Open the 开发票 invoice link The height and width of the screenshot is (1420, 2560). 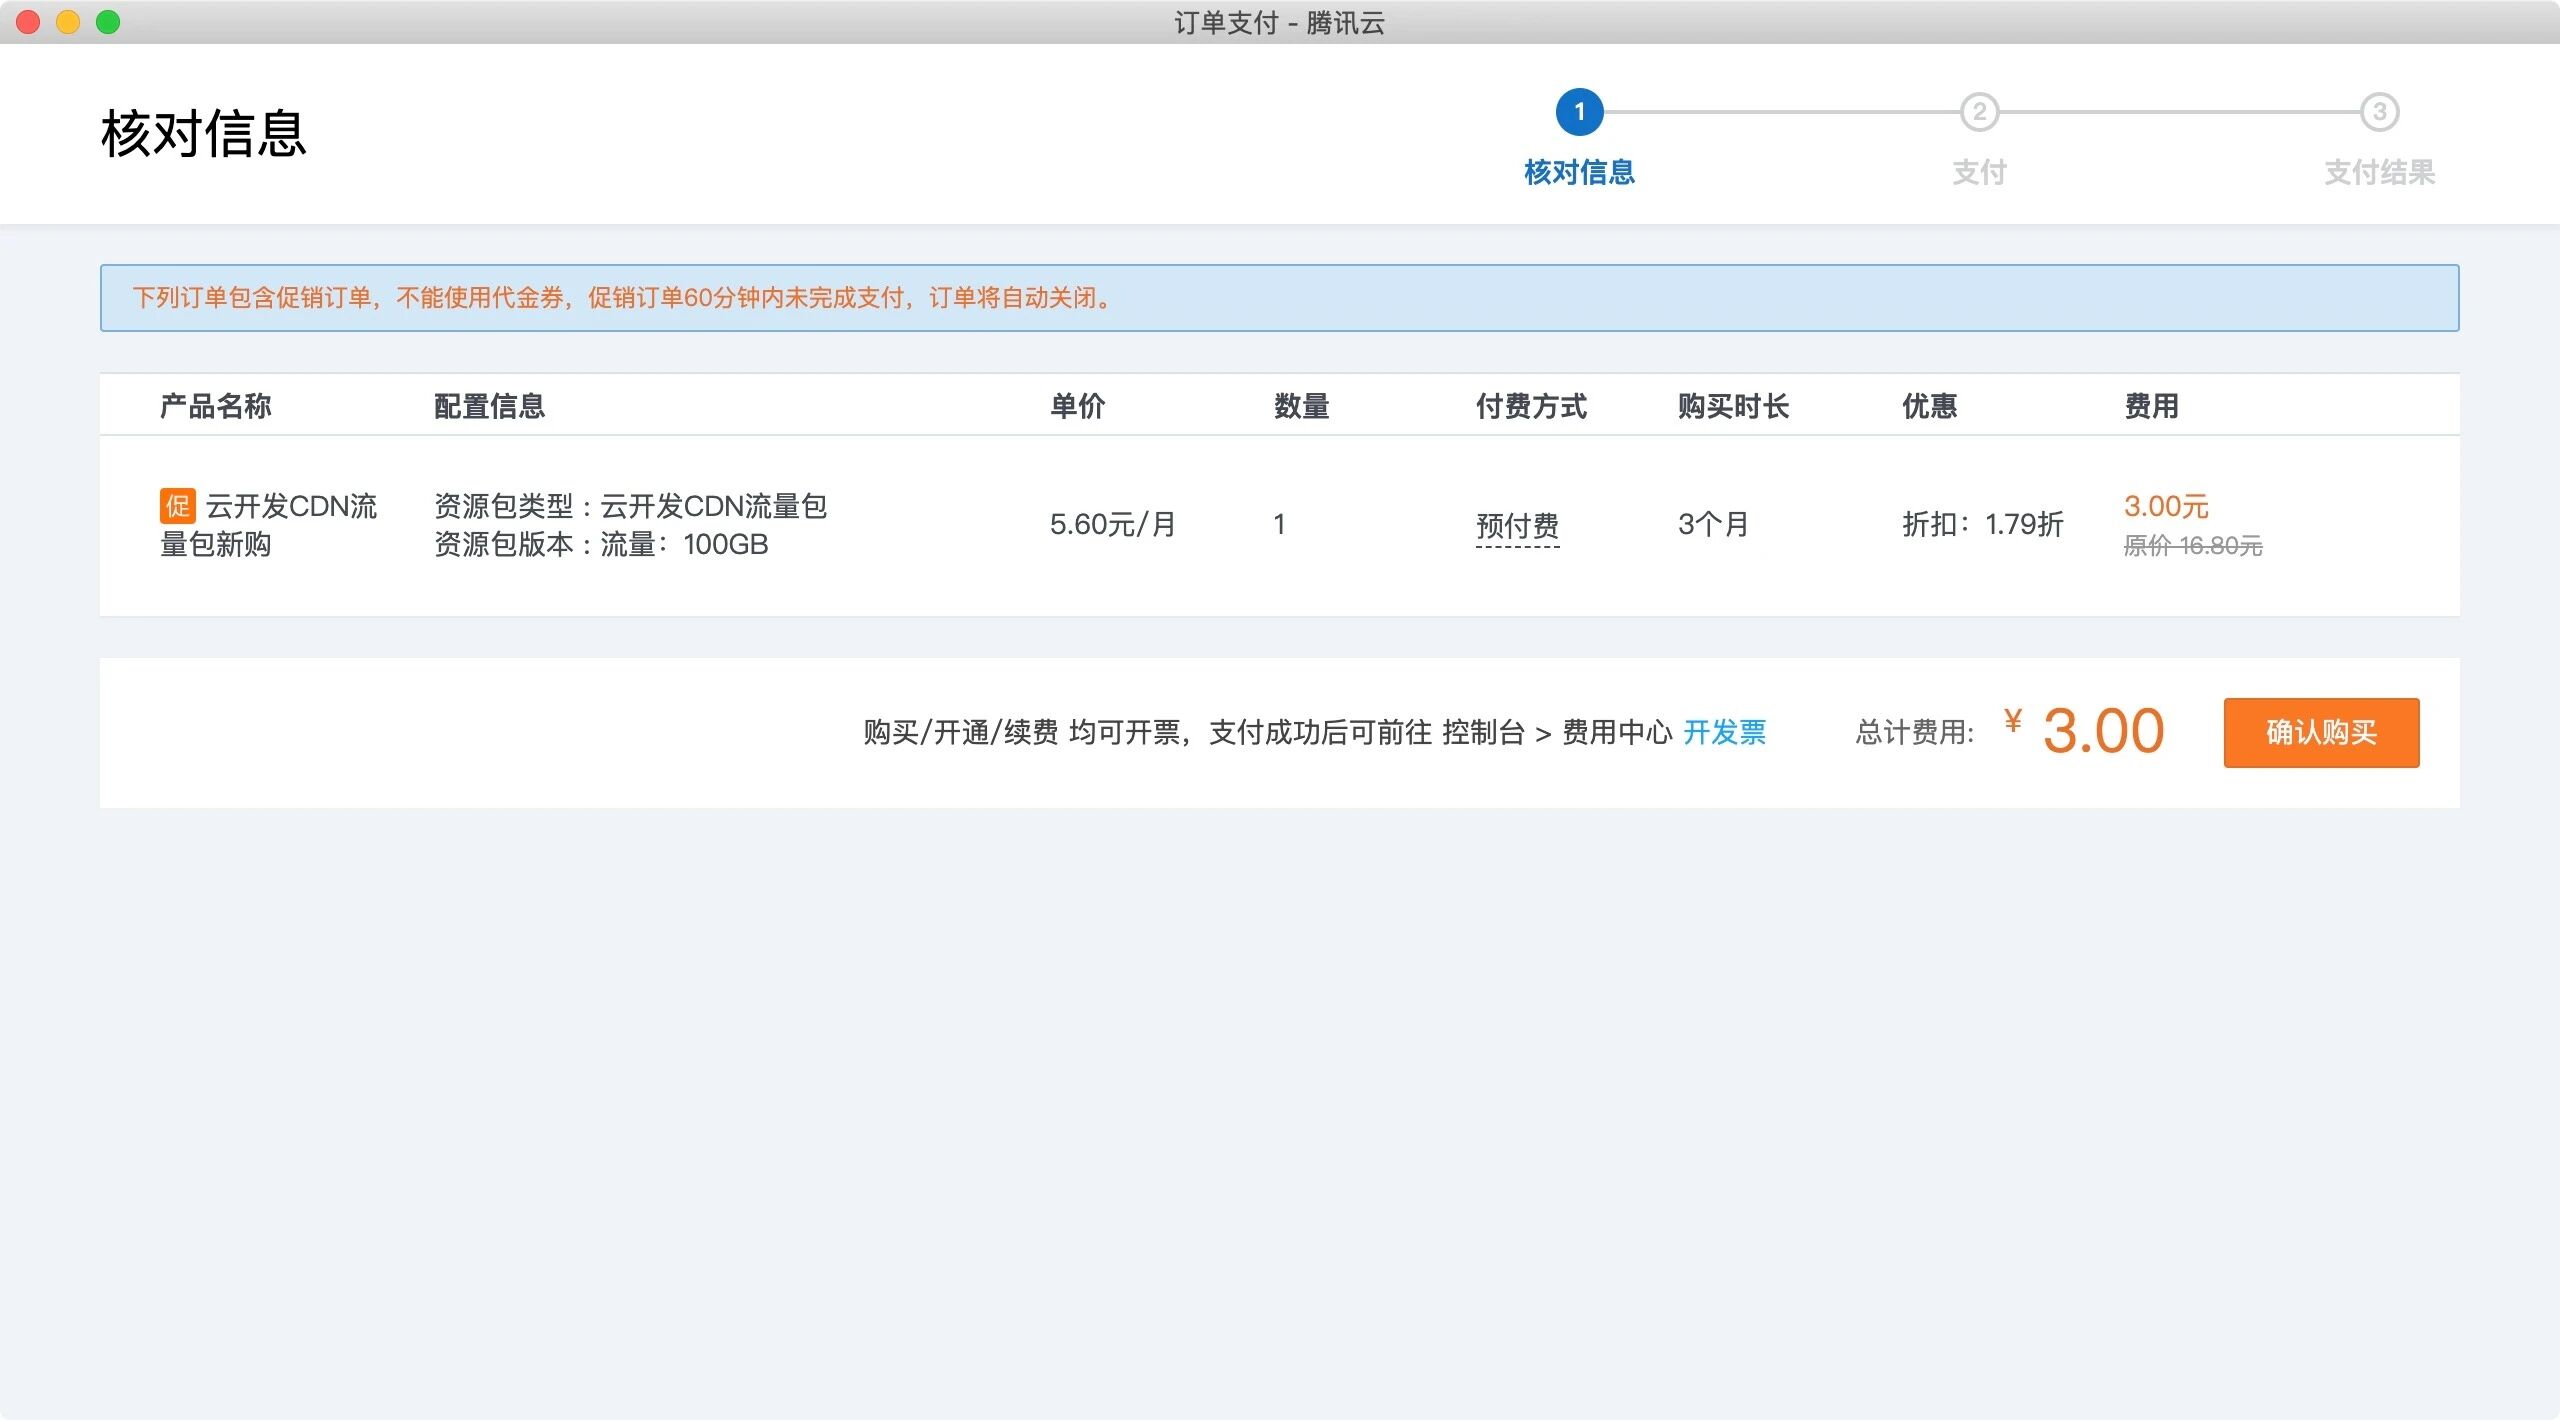pyautogui.click(x=1724, y=732)
